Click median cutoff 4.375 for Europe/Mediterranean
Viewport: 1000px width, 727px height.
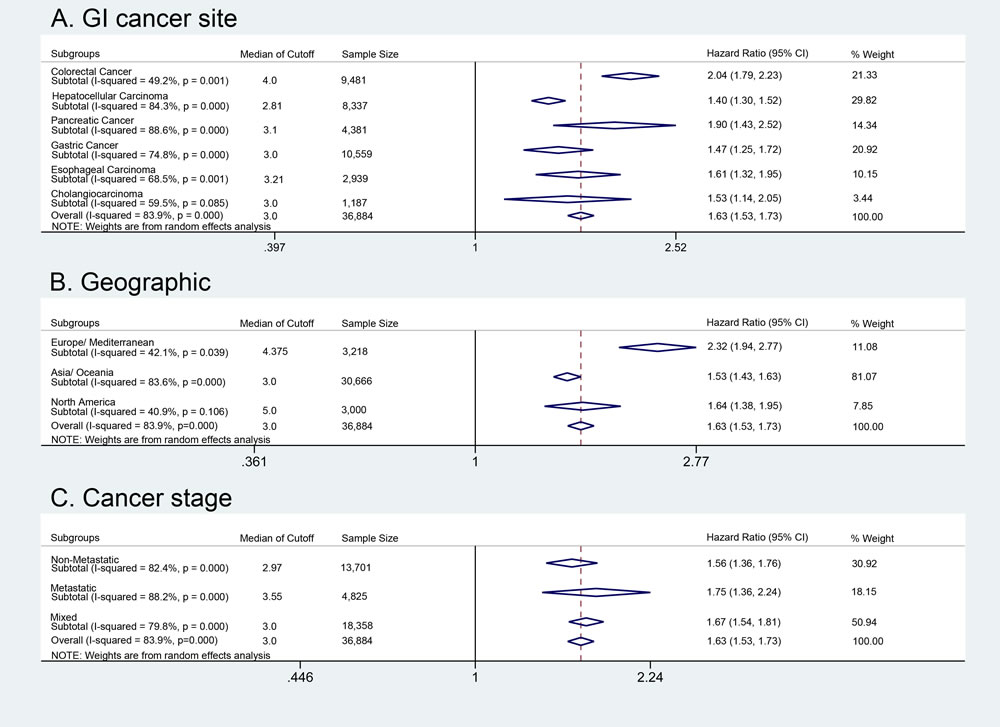[275, 351]
